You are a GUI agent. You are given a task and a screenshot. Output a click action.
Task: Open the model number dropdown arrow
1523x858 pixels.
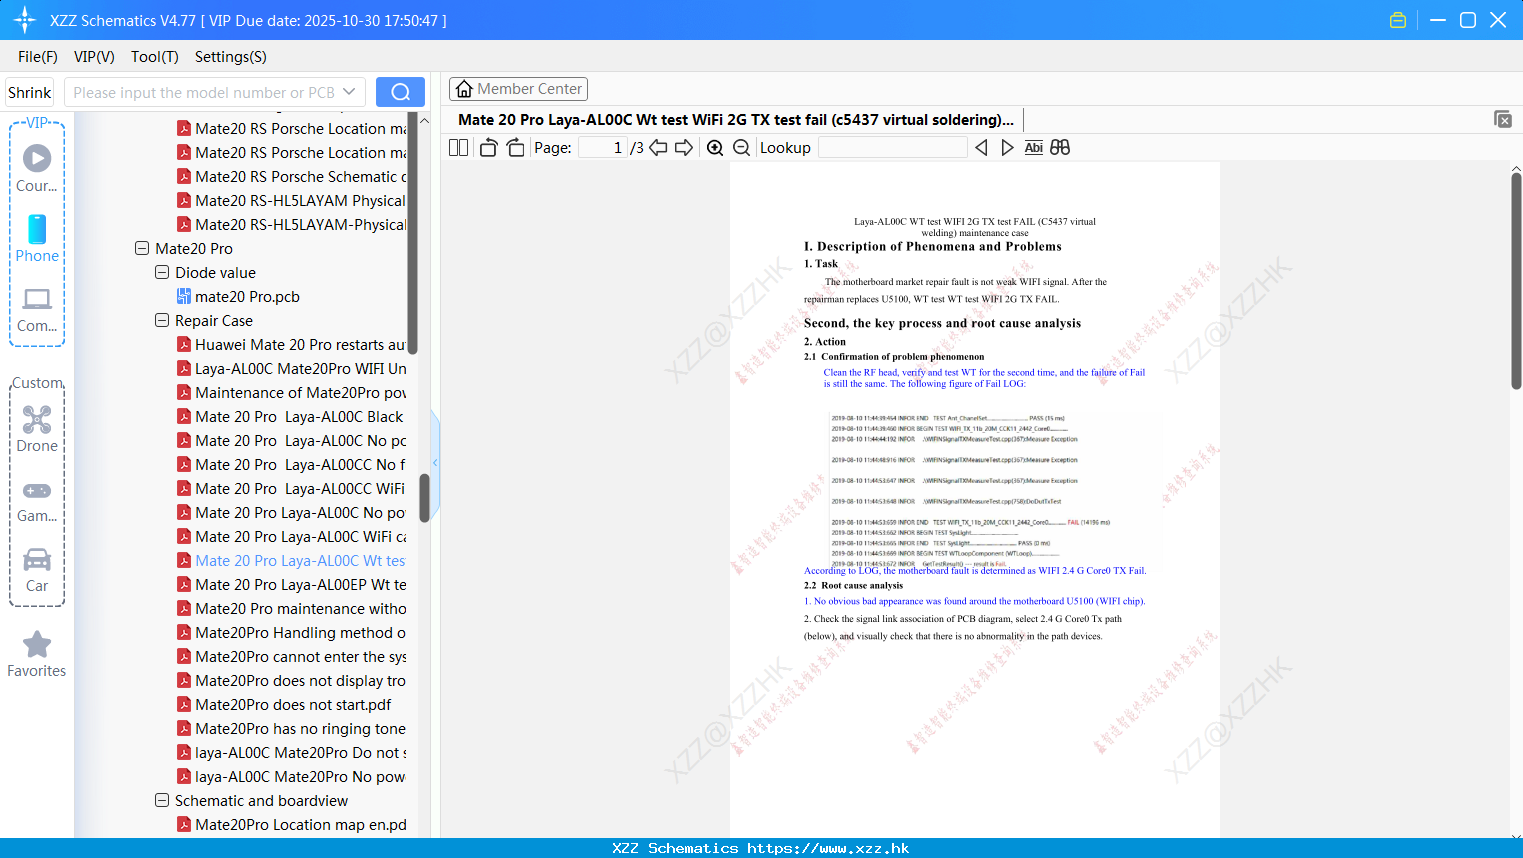click(349, 92)
